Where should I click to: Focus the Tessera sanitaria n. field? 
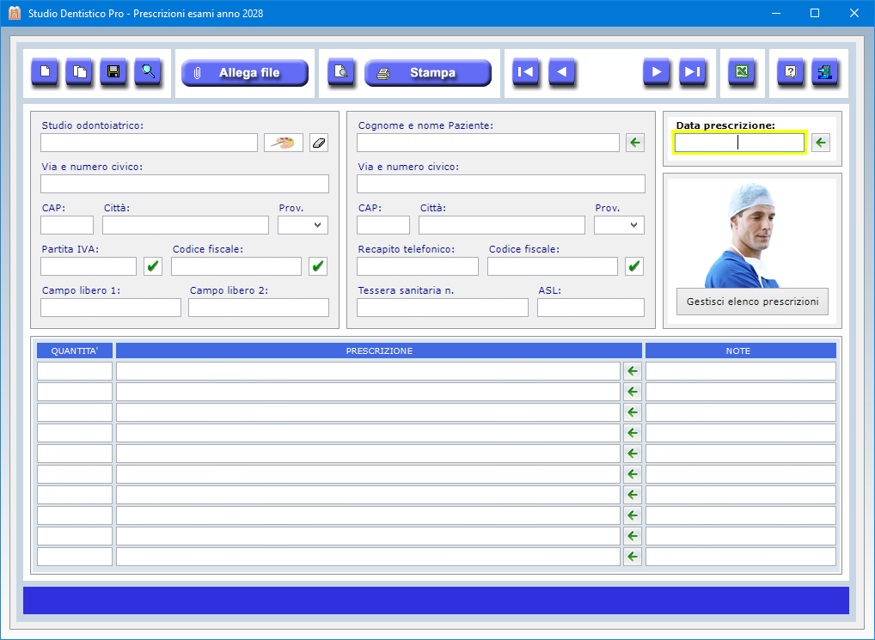point(443,307)
